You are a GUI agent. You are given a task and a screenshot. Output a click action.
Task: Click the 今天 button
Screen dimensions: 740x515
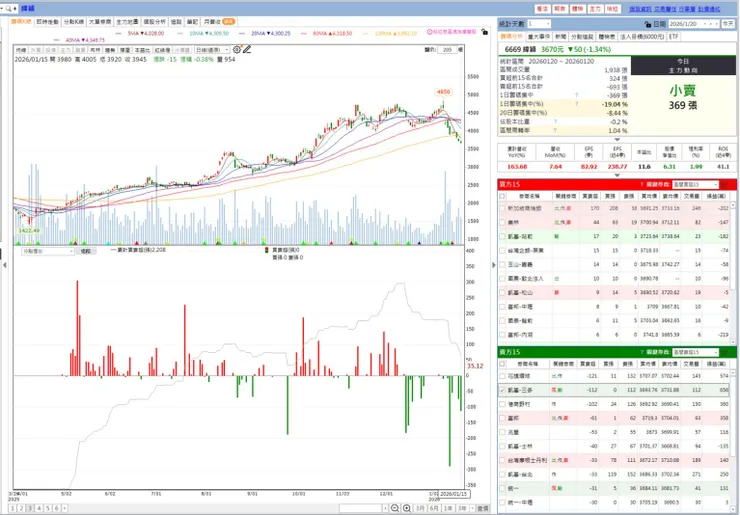click(x=728, y=24)
